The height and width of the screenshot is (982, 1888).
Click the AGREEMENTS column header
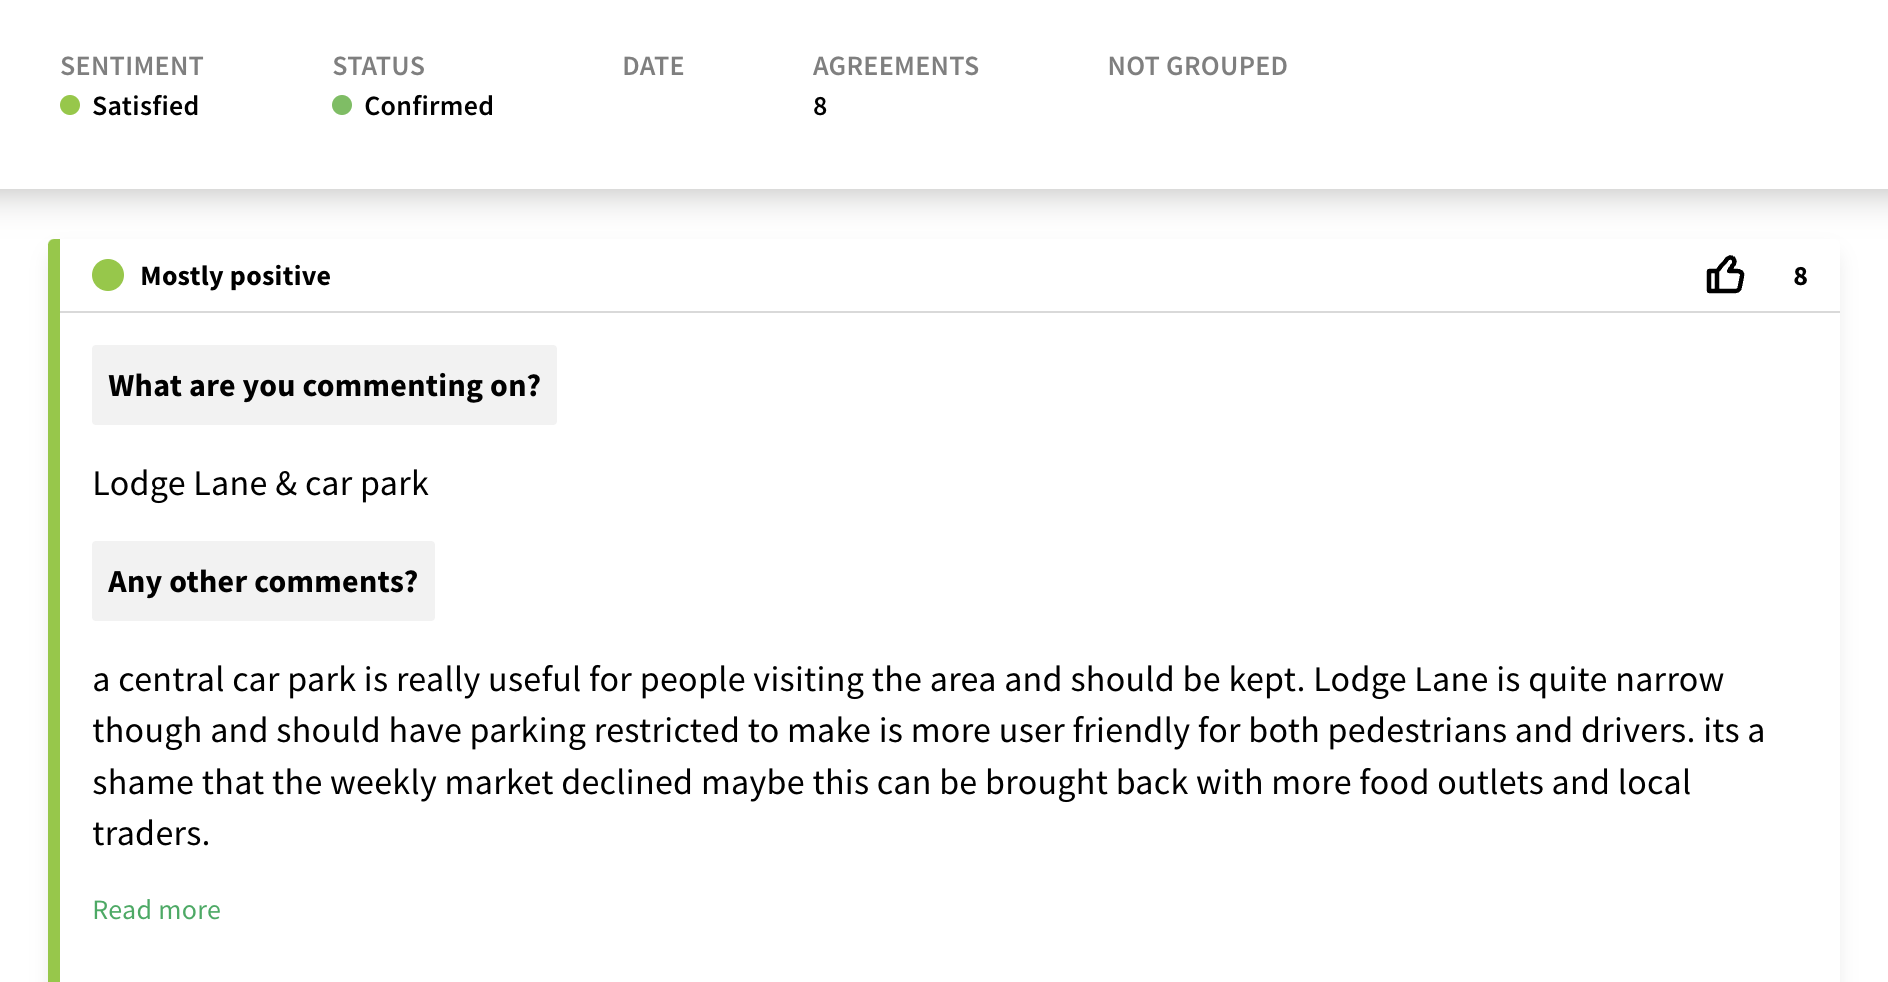pyautogui.click(x=895, y=66)
